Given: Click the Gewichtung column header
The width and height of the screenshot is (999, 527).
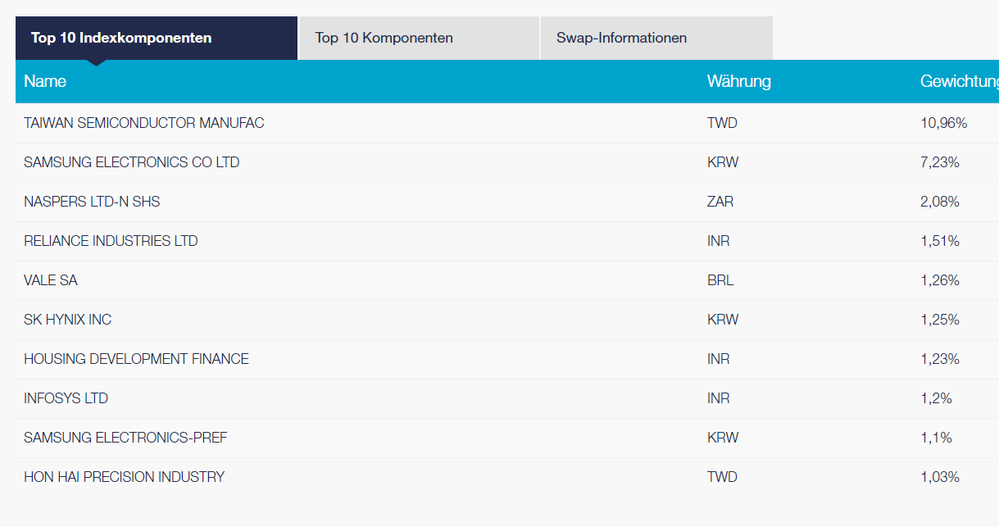Looking at the screenshot, I should pyautogui.click(x=958, y=81).
